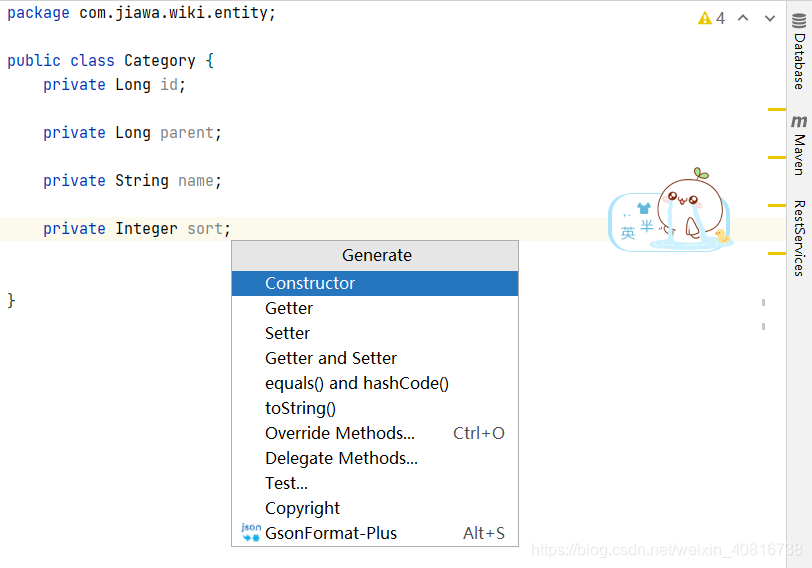Click the closing brace of class
812x568 pixels.
pyautogui.click(x=11, y=300)
